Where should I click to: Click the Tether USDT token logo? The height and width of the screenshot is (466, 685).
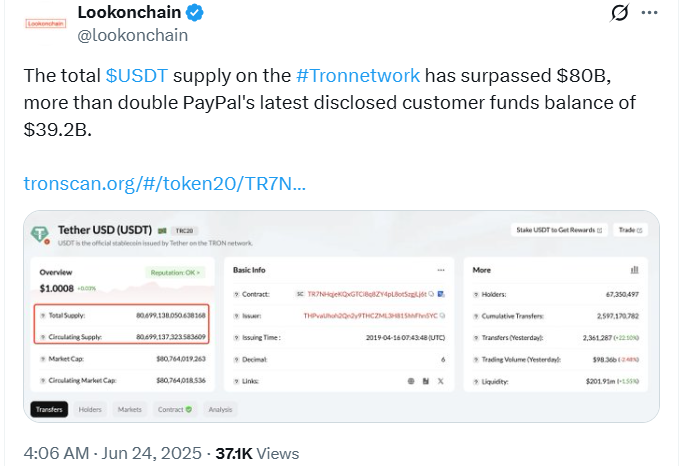click(40, 234)
